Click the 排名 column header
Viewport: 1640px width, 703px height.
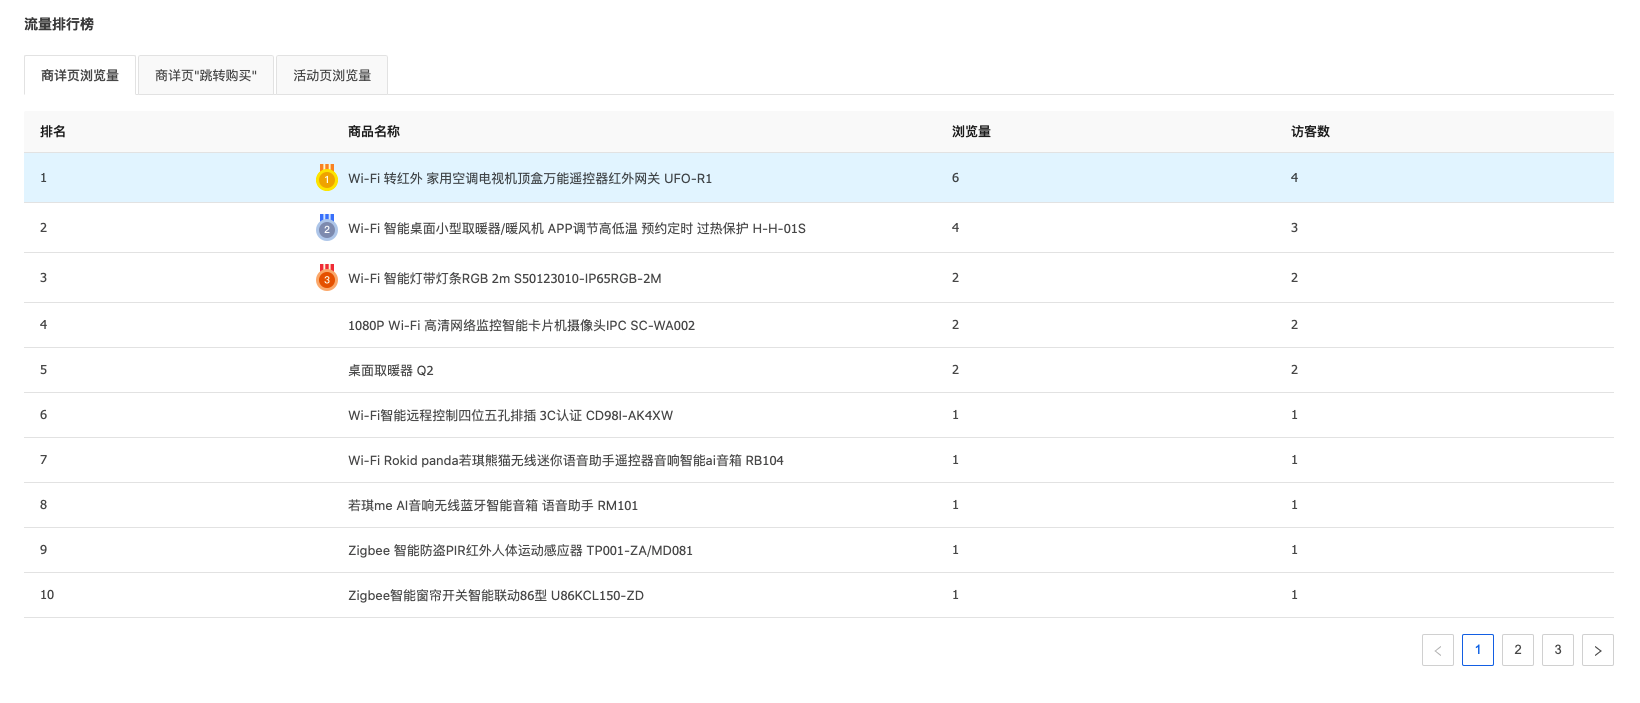(x=53, y=131)
